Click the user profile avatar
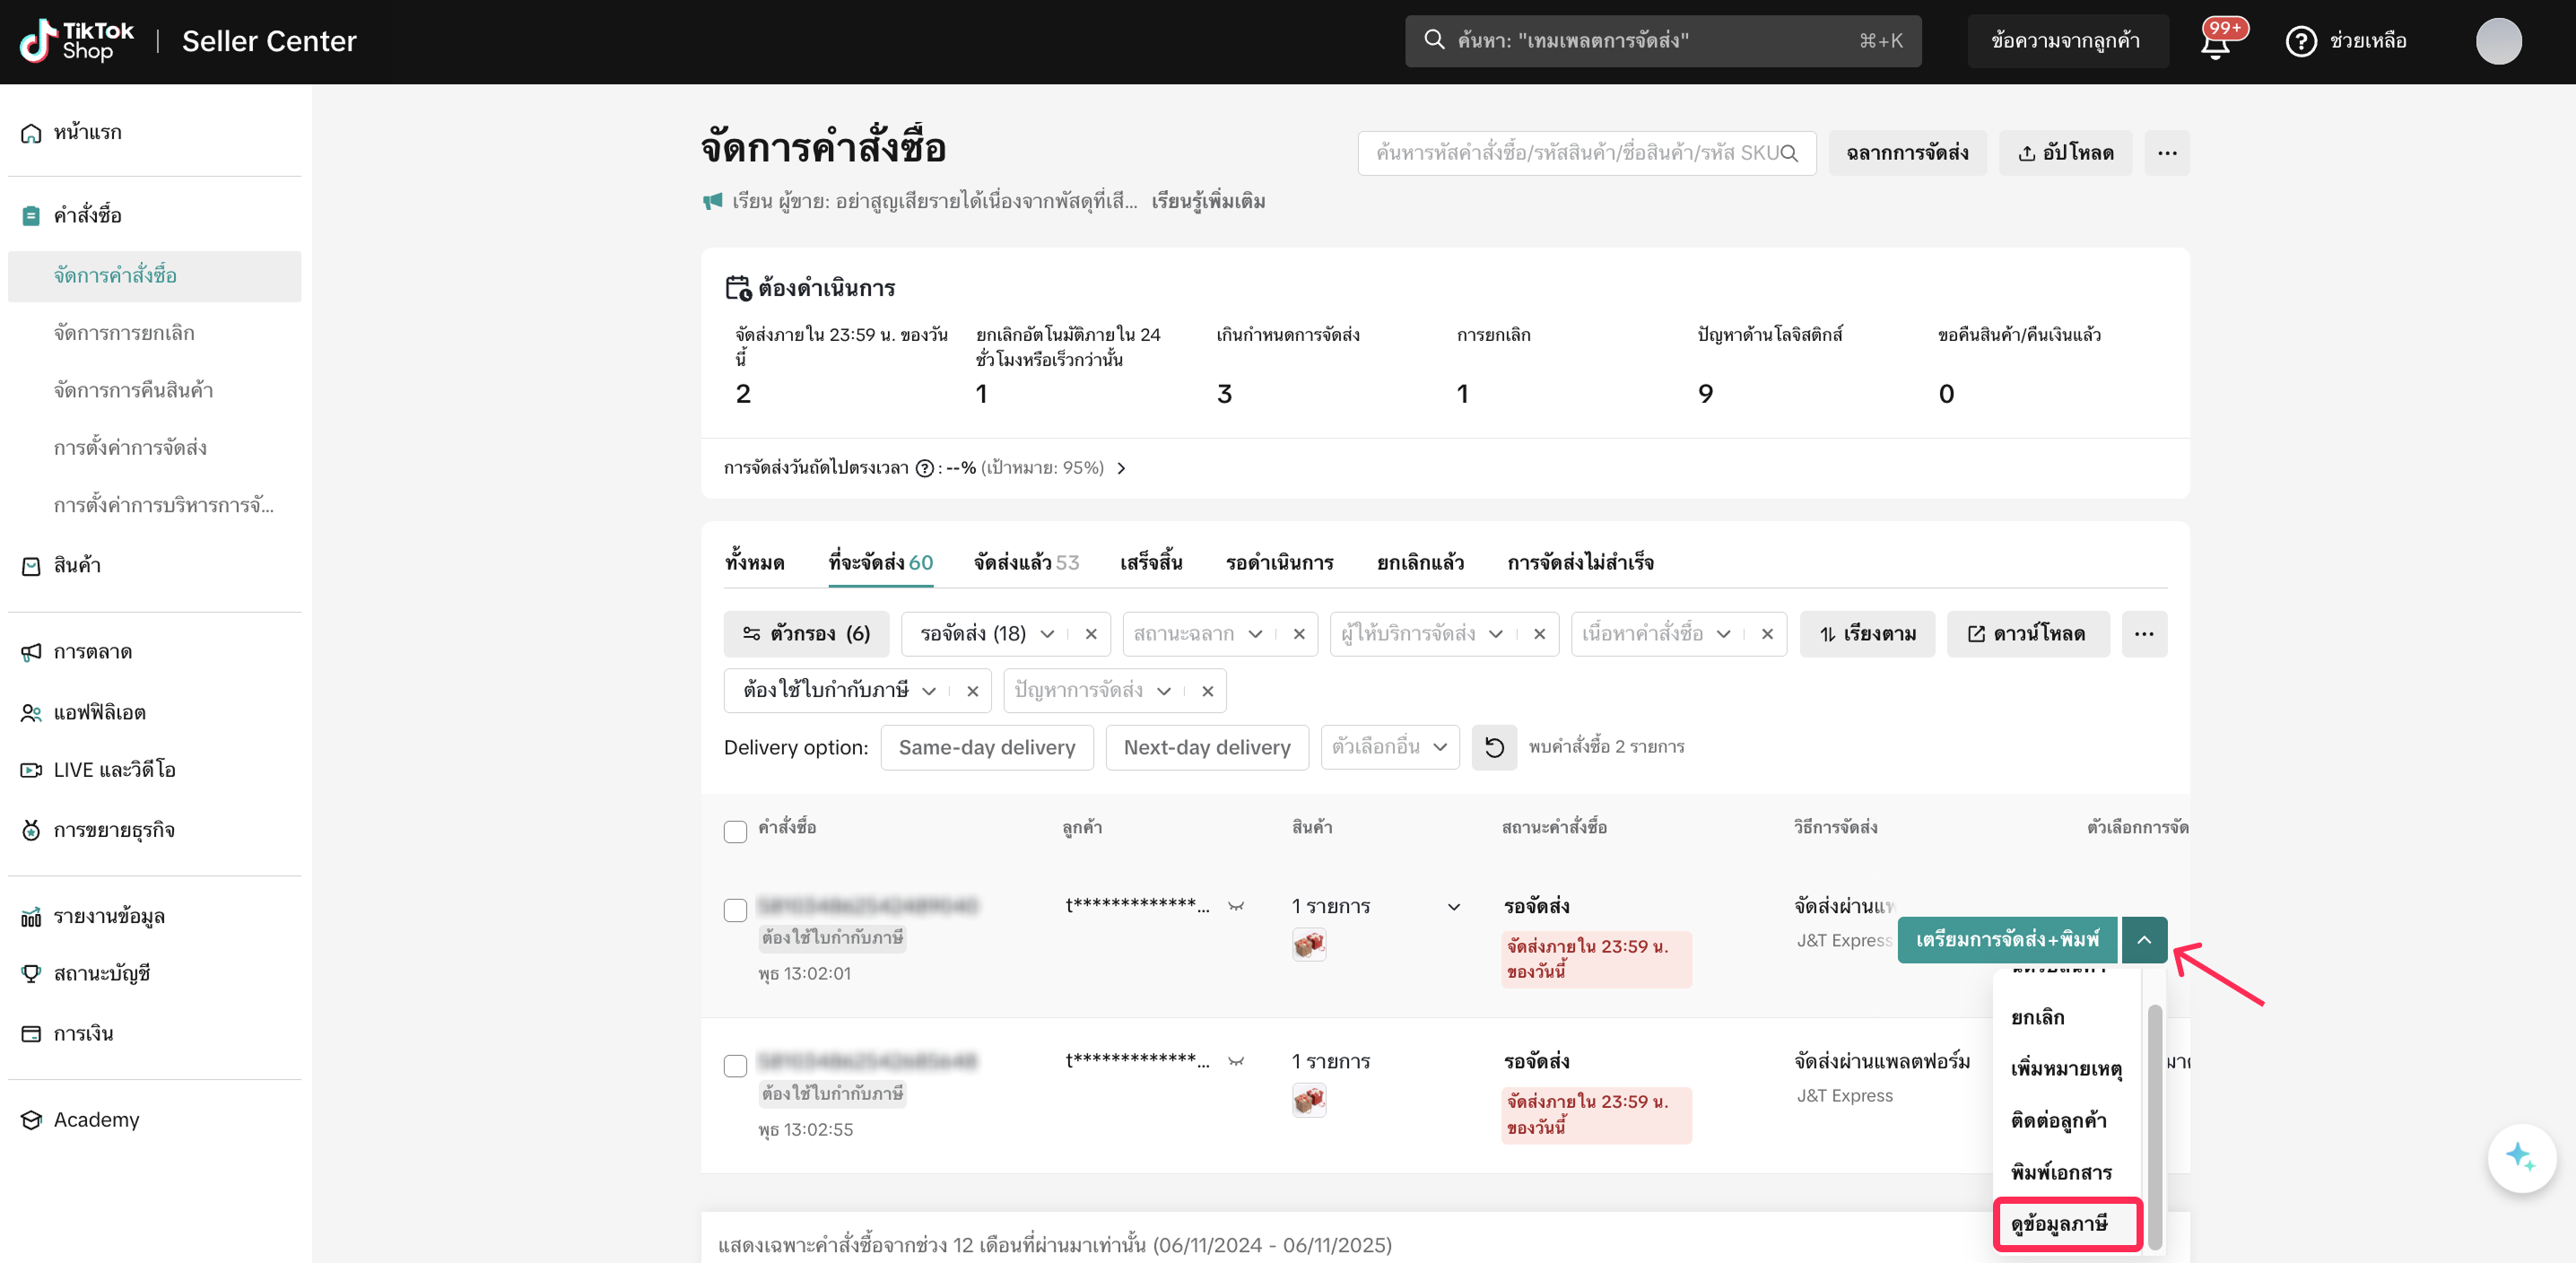The image size is (2576, 1263). [2497, 42]
